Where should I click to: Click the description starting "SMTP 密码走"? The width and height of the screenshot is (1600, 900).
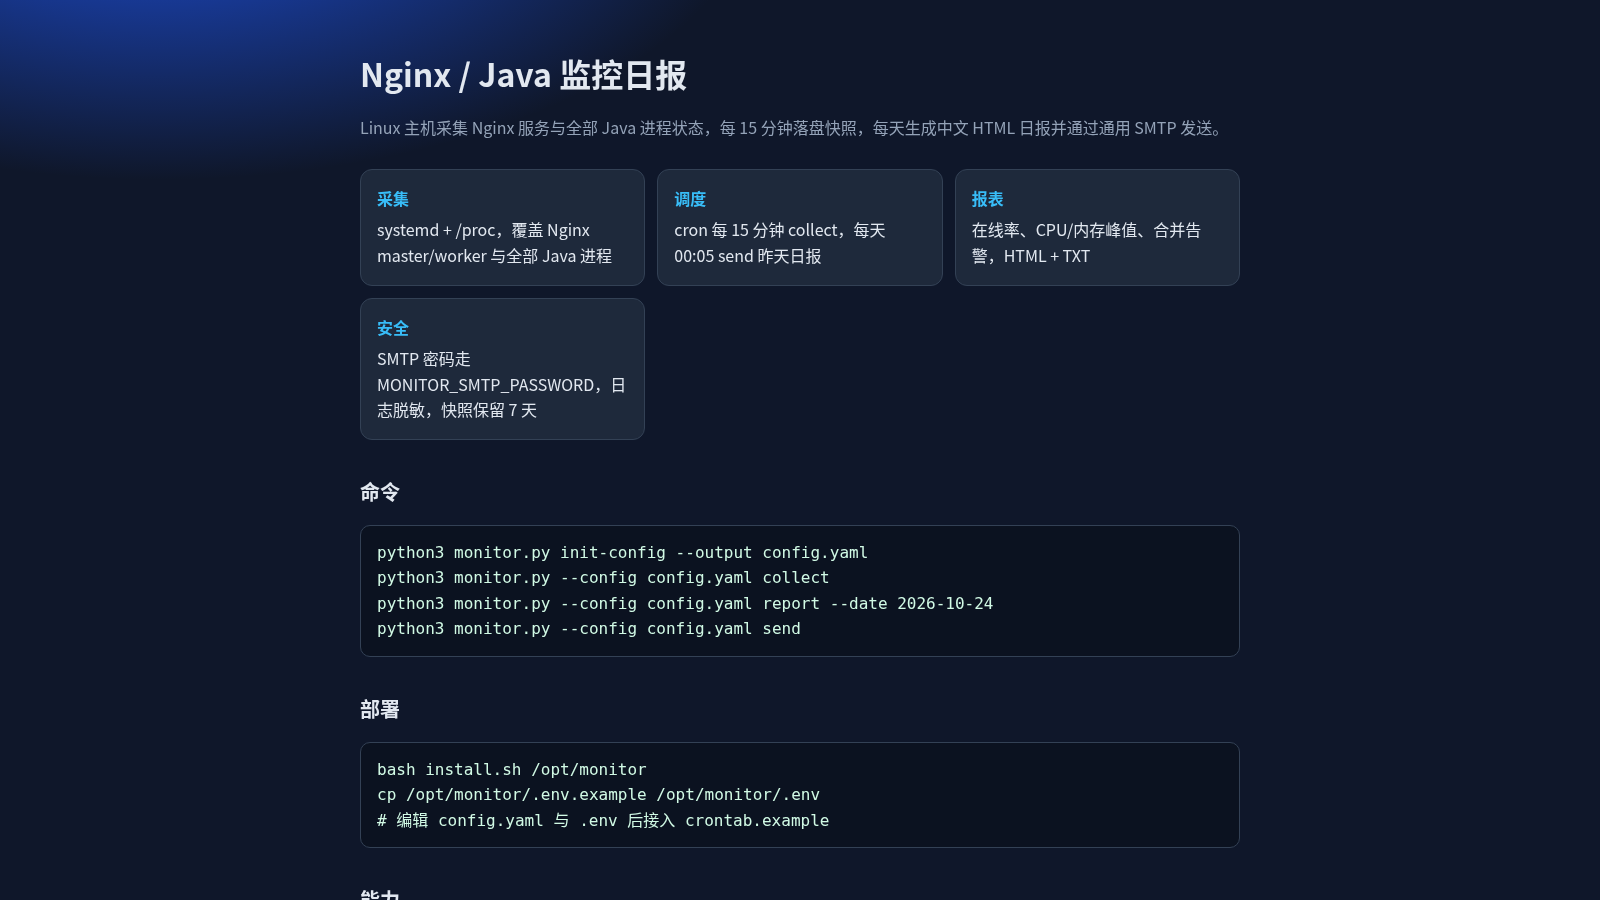click(501, 385)
